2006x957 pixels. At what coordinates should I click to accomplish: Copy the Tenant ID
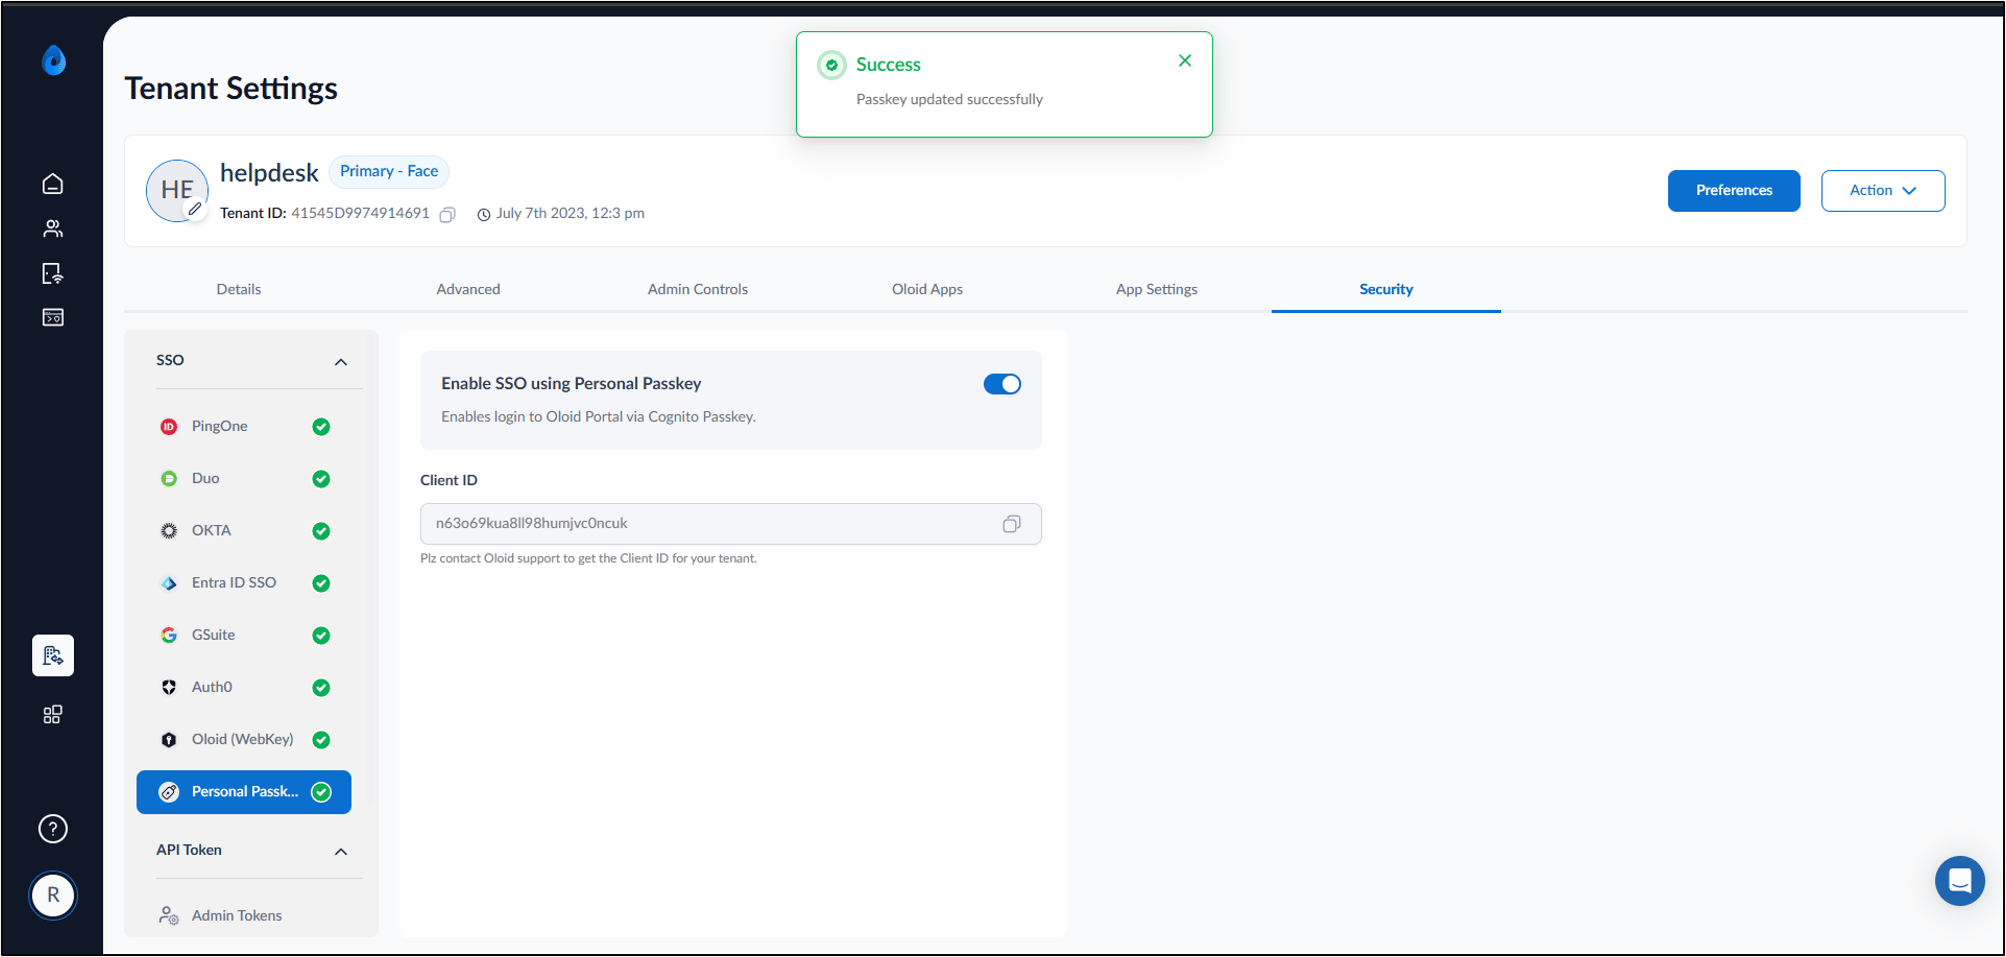448,214
